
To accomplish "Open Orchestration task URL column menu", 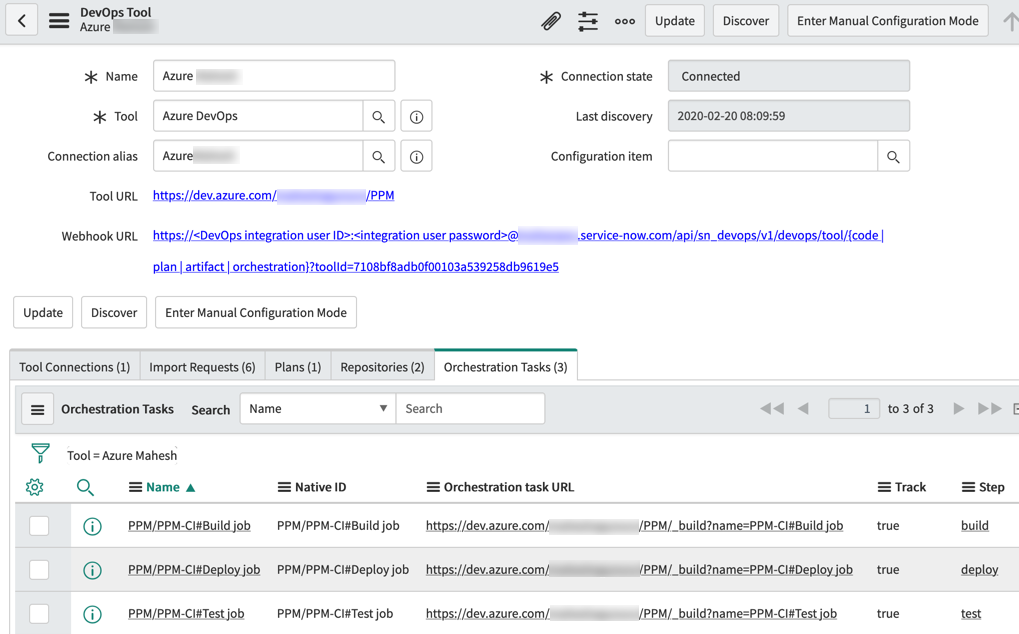I will pos(433,487).
